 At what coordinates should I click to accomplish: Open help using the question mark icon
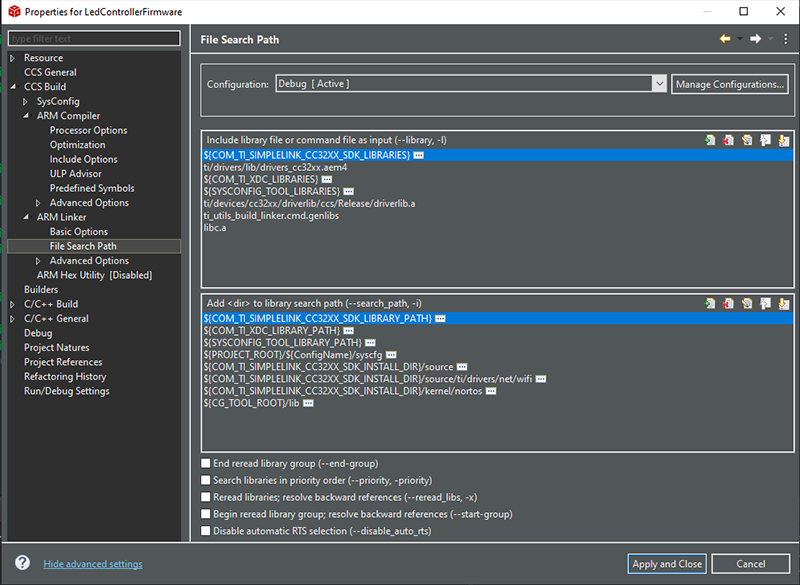[x=22, y=563]
